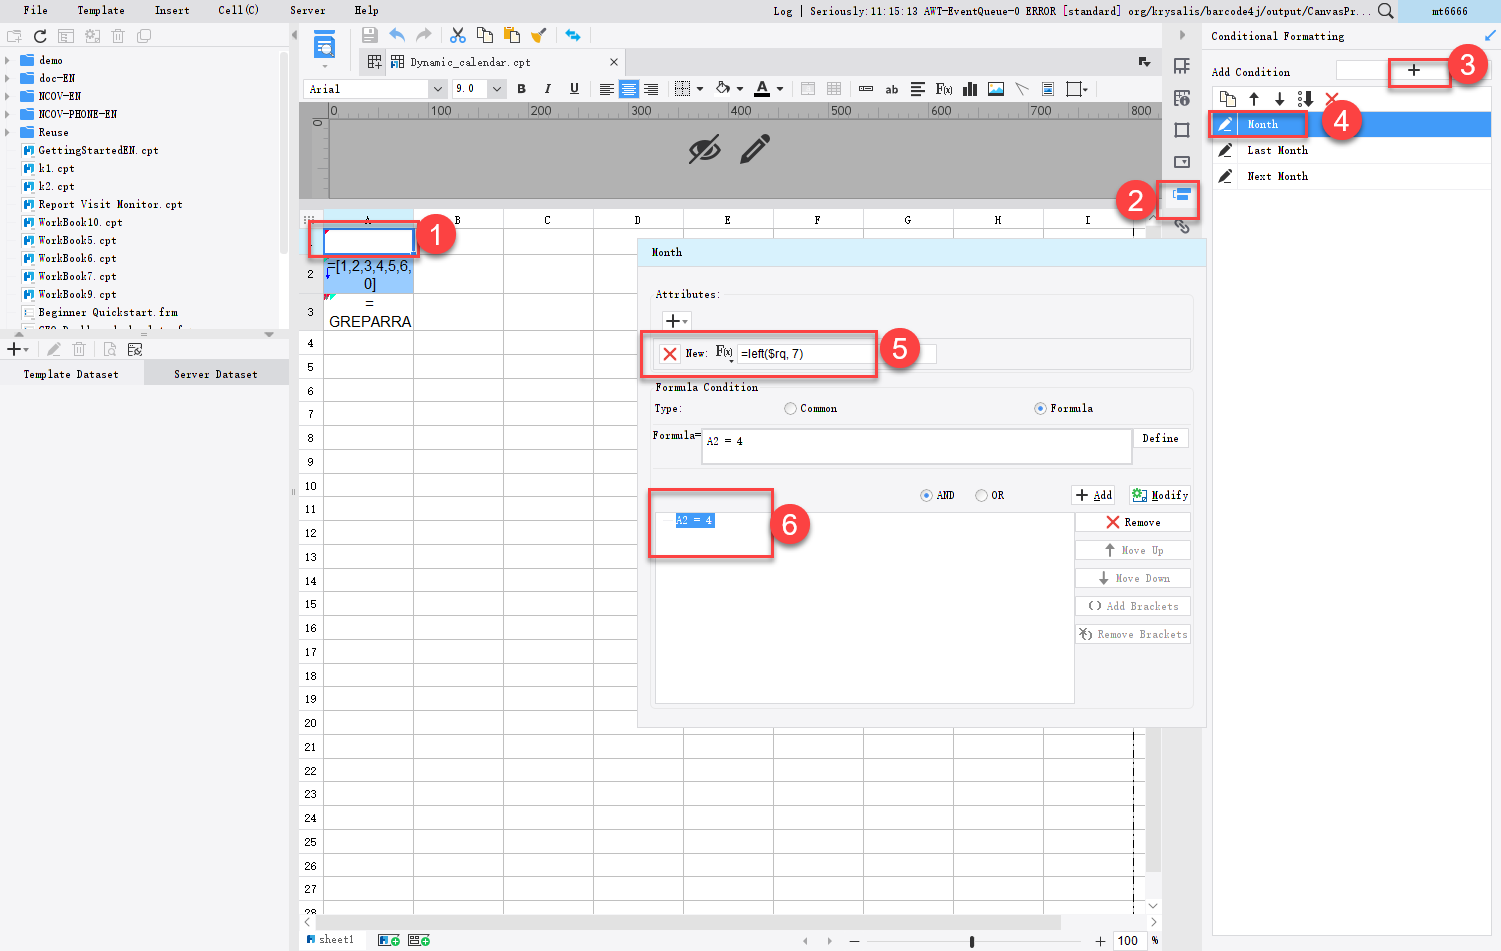Screen dimensions: 1501x951
Task: Switch to the Server Dataset tab
Action: [216, 374]
